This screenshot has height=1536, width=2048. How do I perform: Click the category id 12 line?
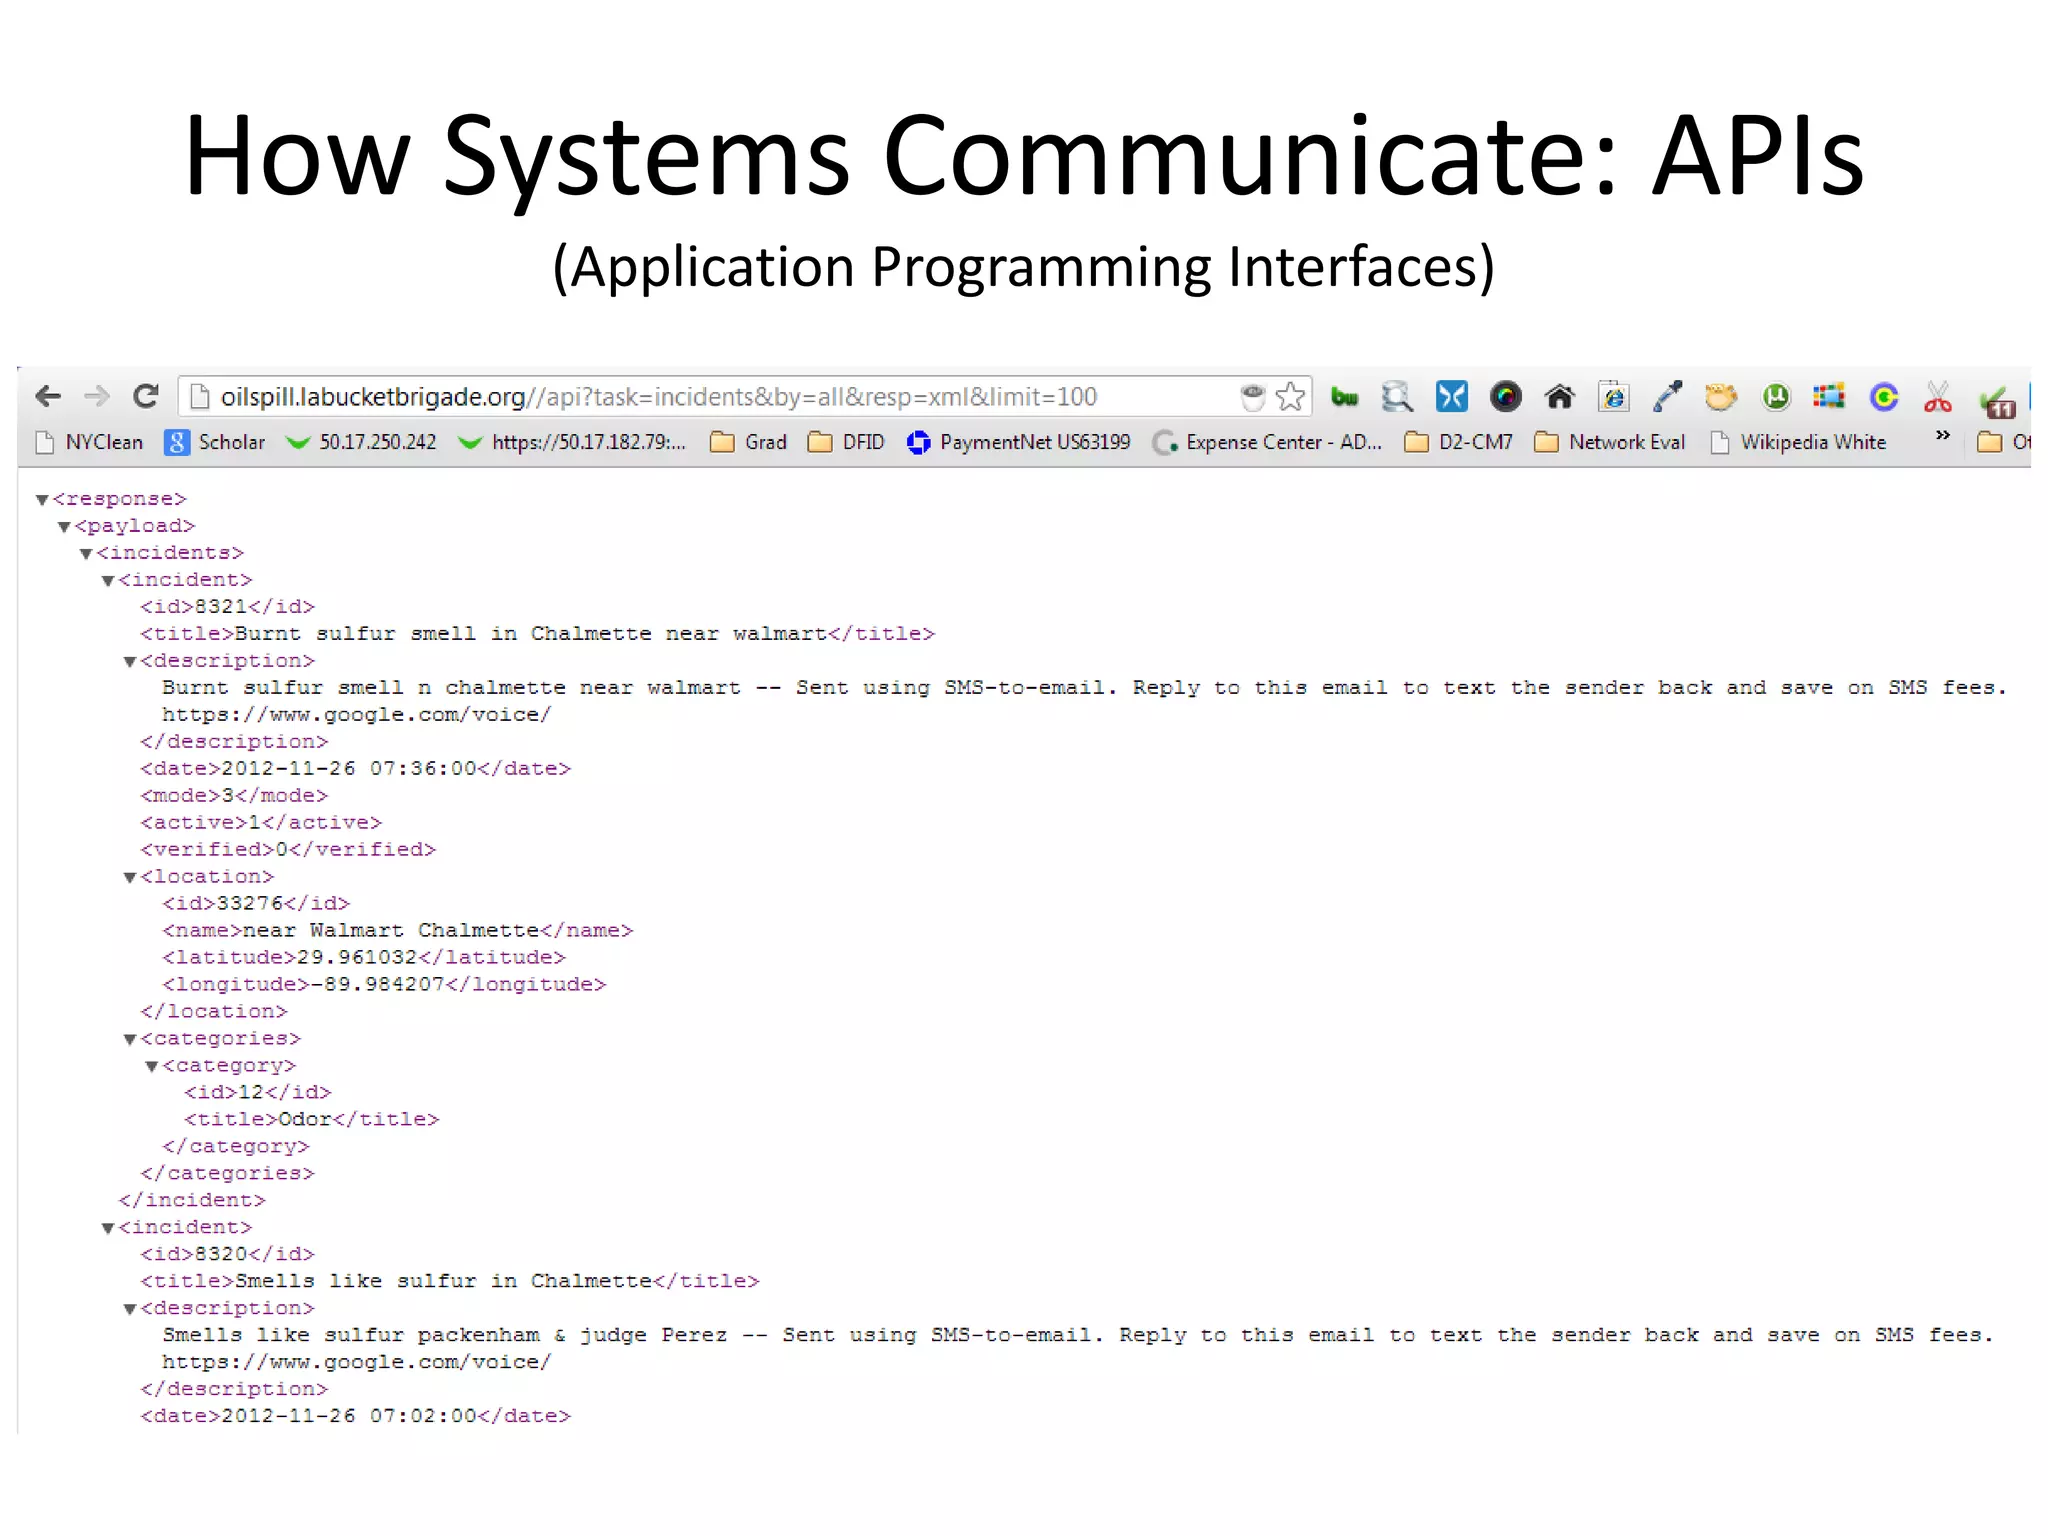pos(258,1092)
